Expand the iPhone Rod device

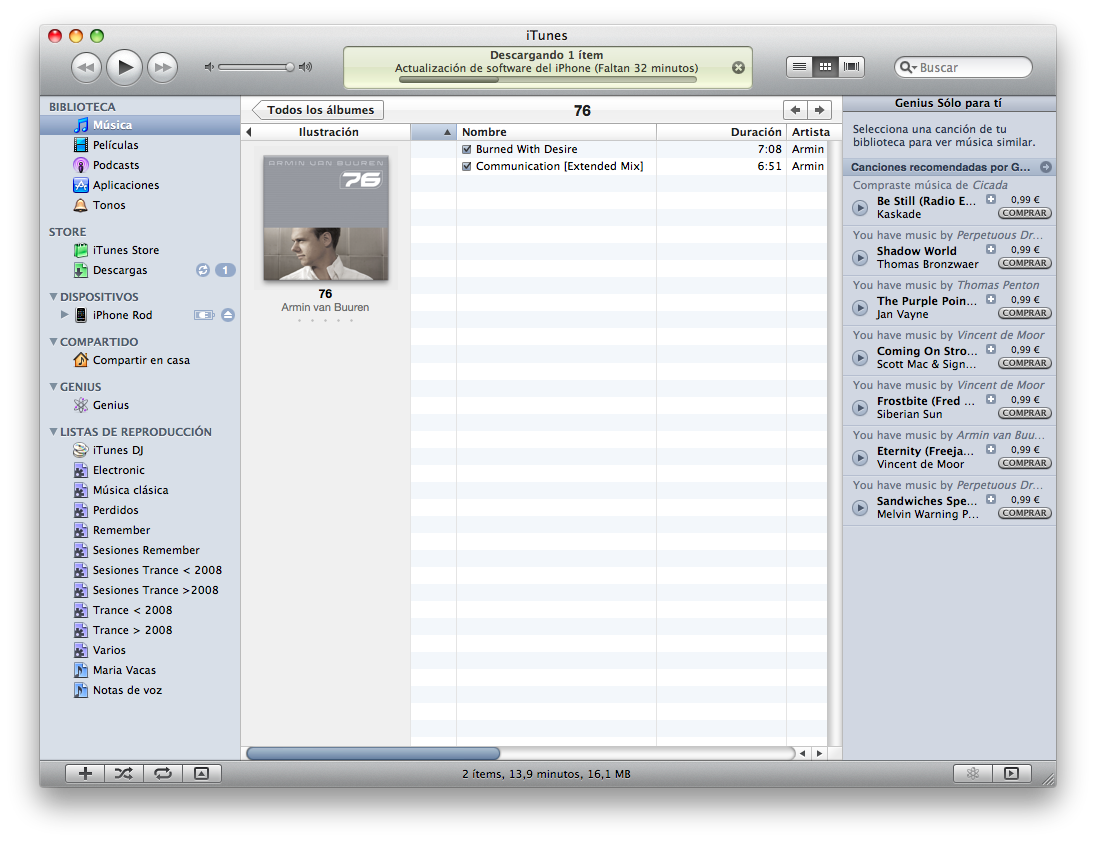click(x=64, y=314)
